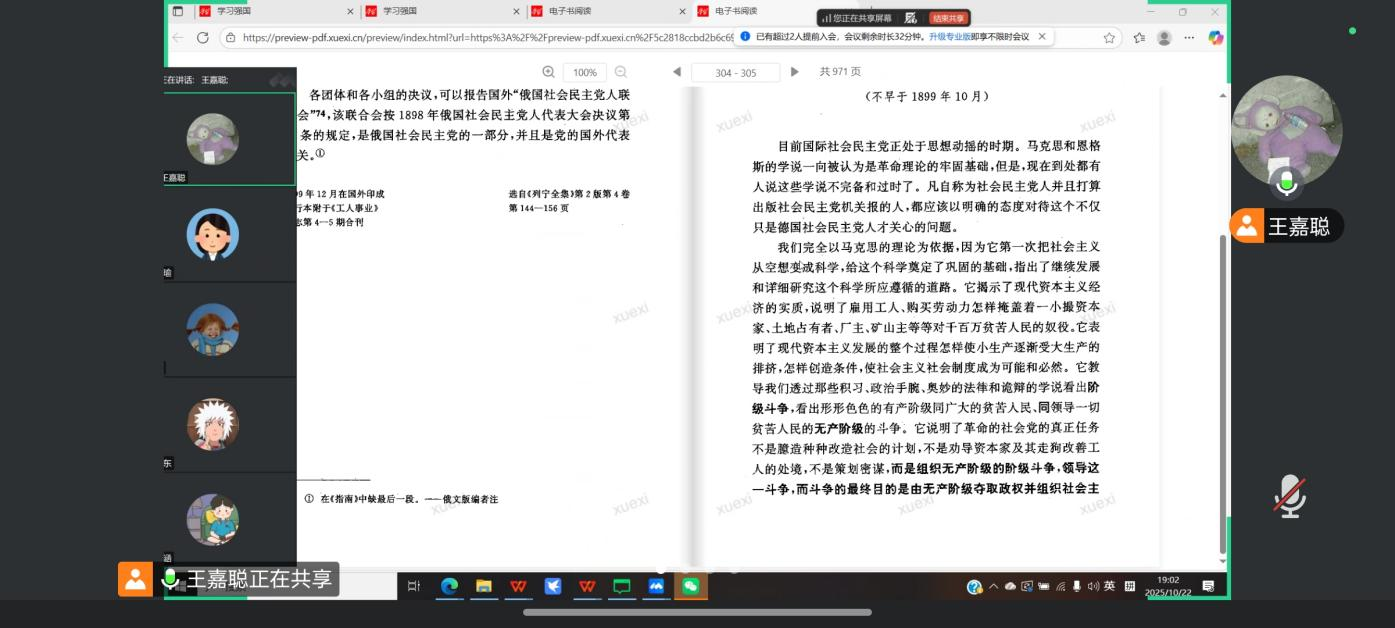Click the 304 - 305 page number field
The image size is (1395, 628).
736,73
